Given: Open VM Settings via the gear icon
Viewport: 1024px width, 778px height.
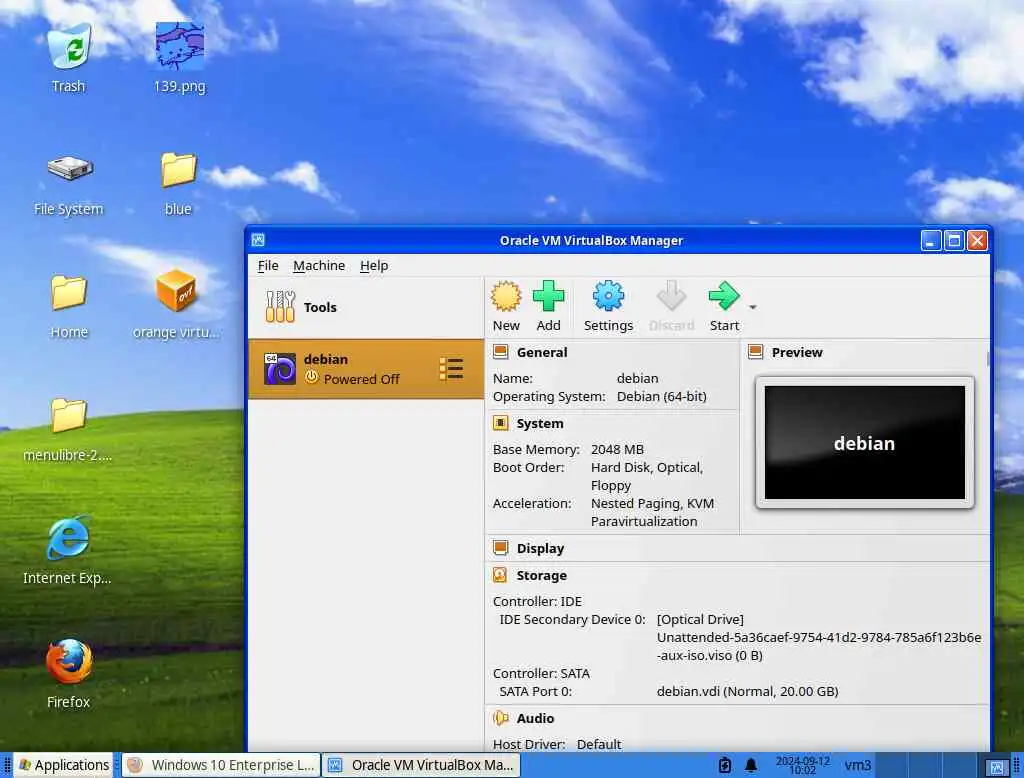Looking at the screenshot, I should [x=608, y=297].
